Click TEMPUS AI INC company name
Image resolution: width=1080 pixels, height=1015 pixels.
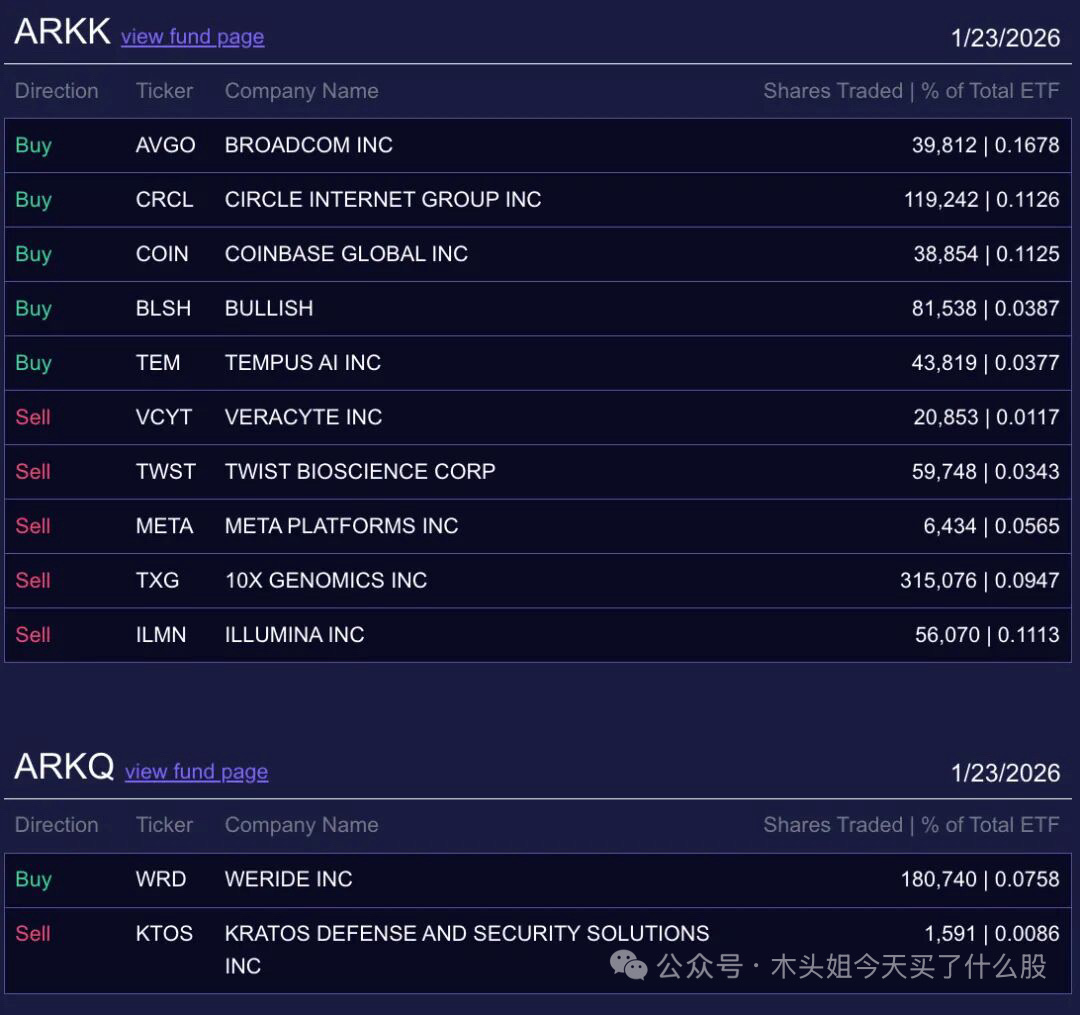[x=303, y=363]
